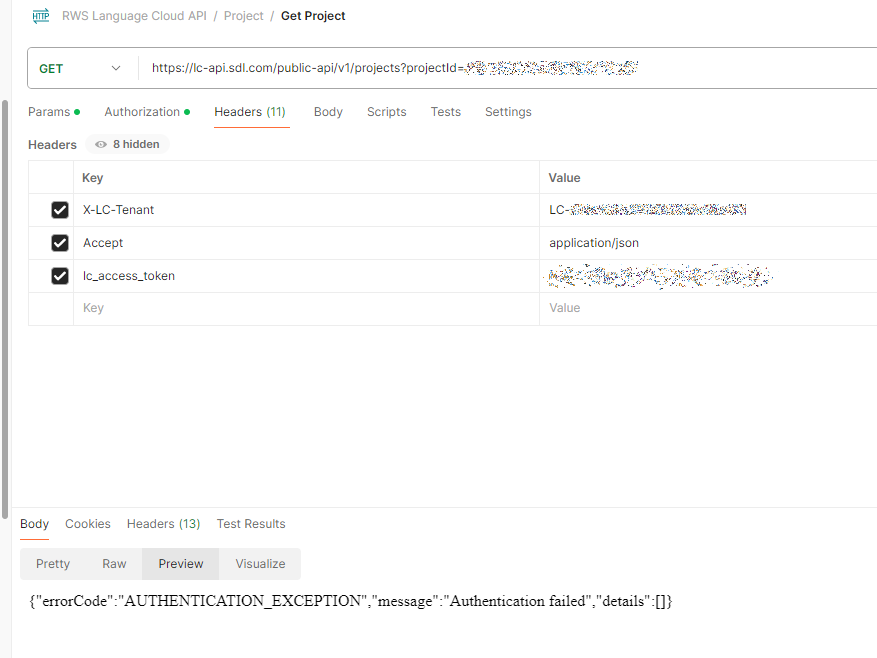Show the 8 hidden headers
The height and width of the screenshot is (658, 877).
(x=128, y=144)
